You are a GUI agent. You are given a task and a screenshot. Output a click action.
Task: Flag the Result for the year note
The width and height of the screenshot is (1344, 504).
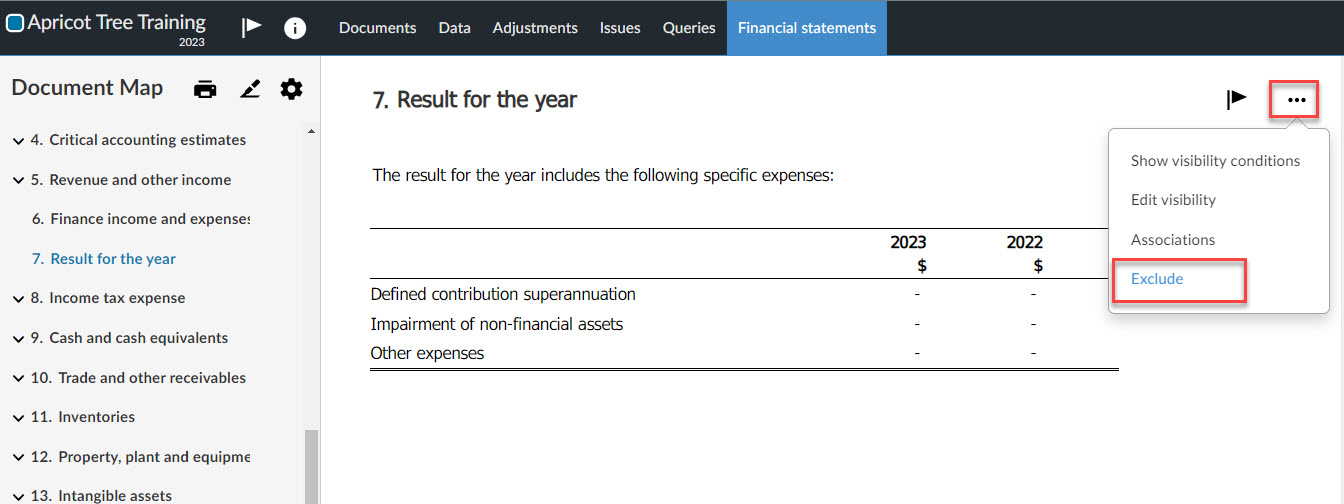coord(1237,98)
